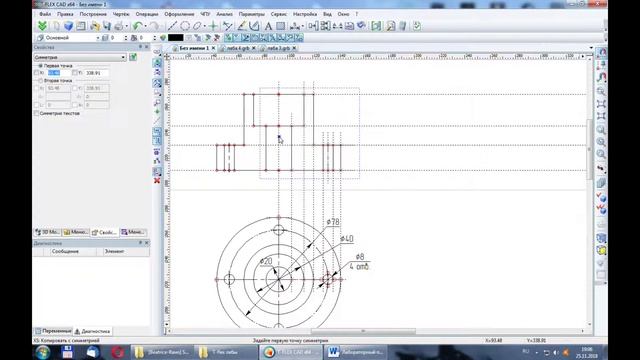Click the blue 3D model icon in toolbar
Screen dimensions: 640x360
pyautogui.click(x=69, y=26)
